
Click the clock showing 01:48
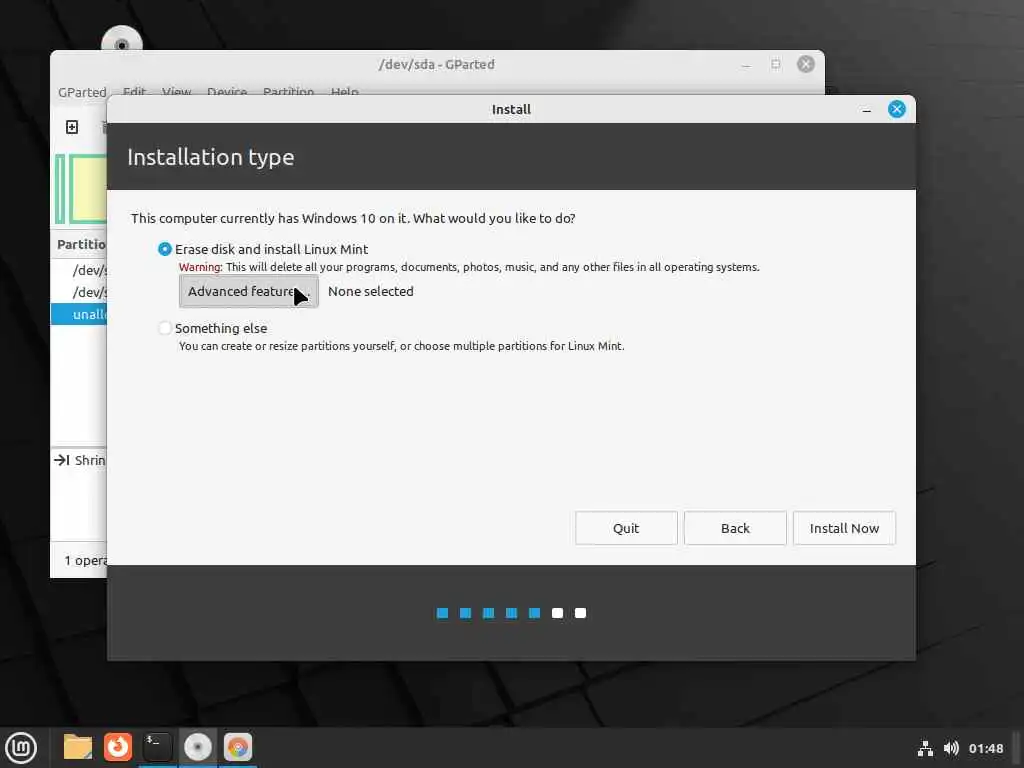(985, 748)
